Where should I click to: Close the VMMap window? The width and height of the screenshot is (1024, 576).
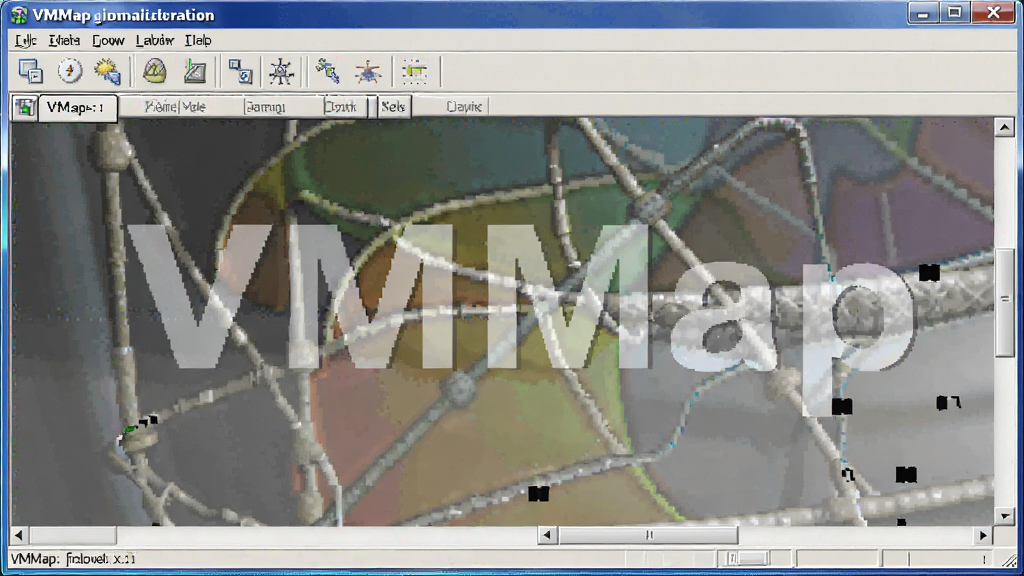coord(993,13)
